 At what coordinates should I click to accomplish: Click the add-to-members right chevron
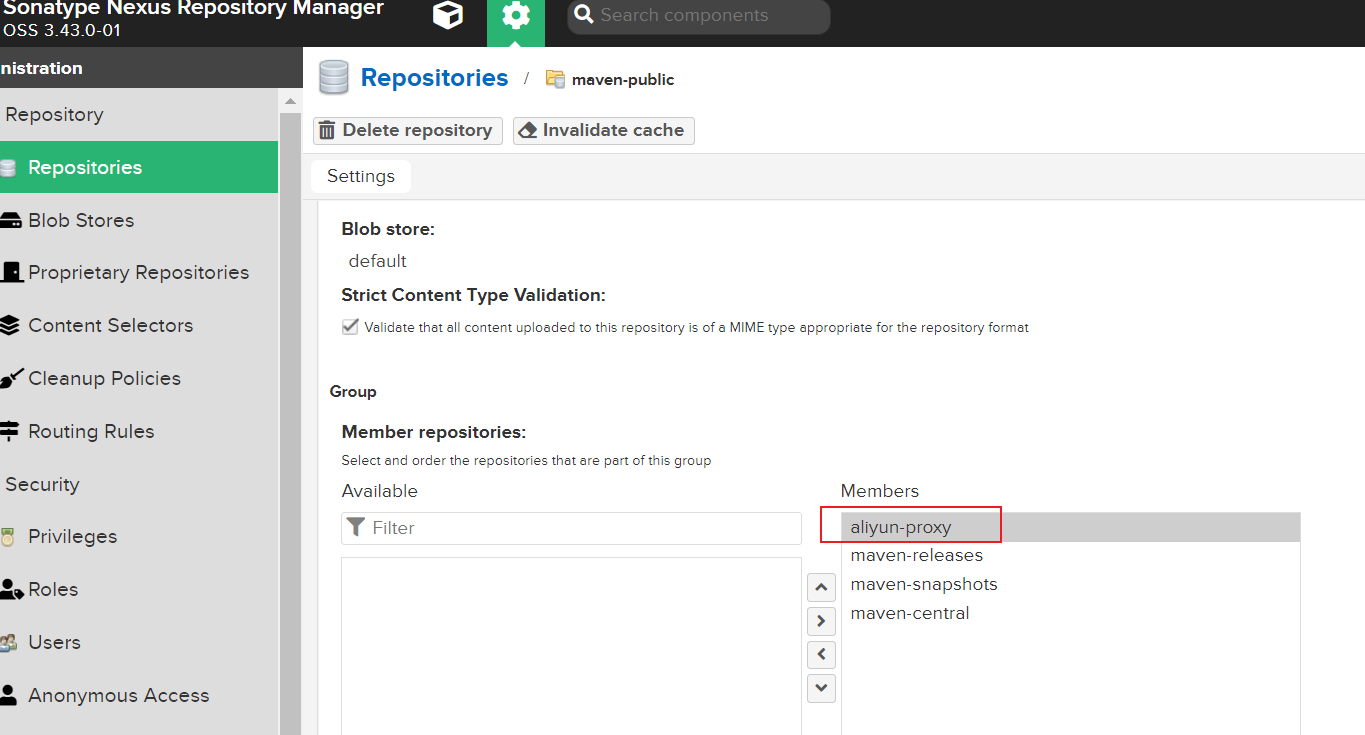[821, 621]
